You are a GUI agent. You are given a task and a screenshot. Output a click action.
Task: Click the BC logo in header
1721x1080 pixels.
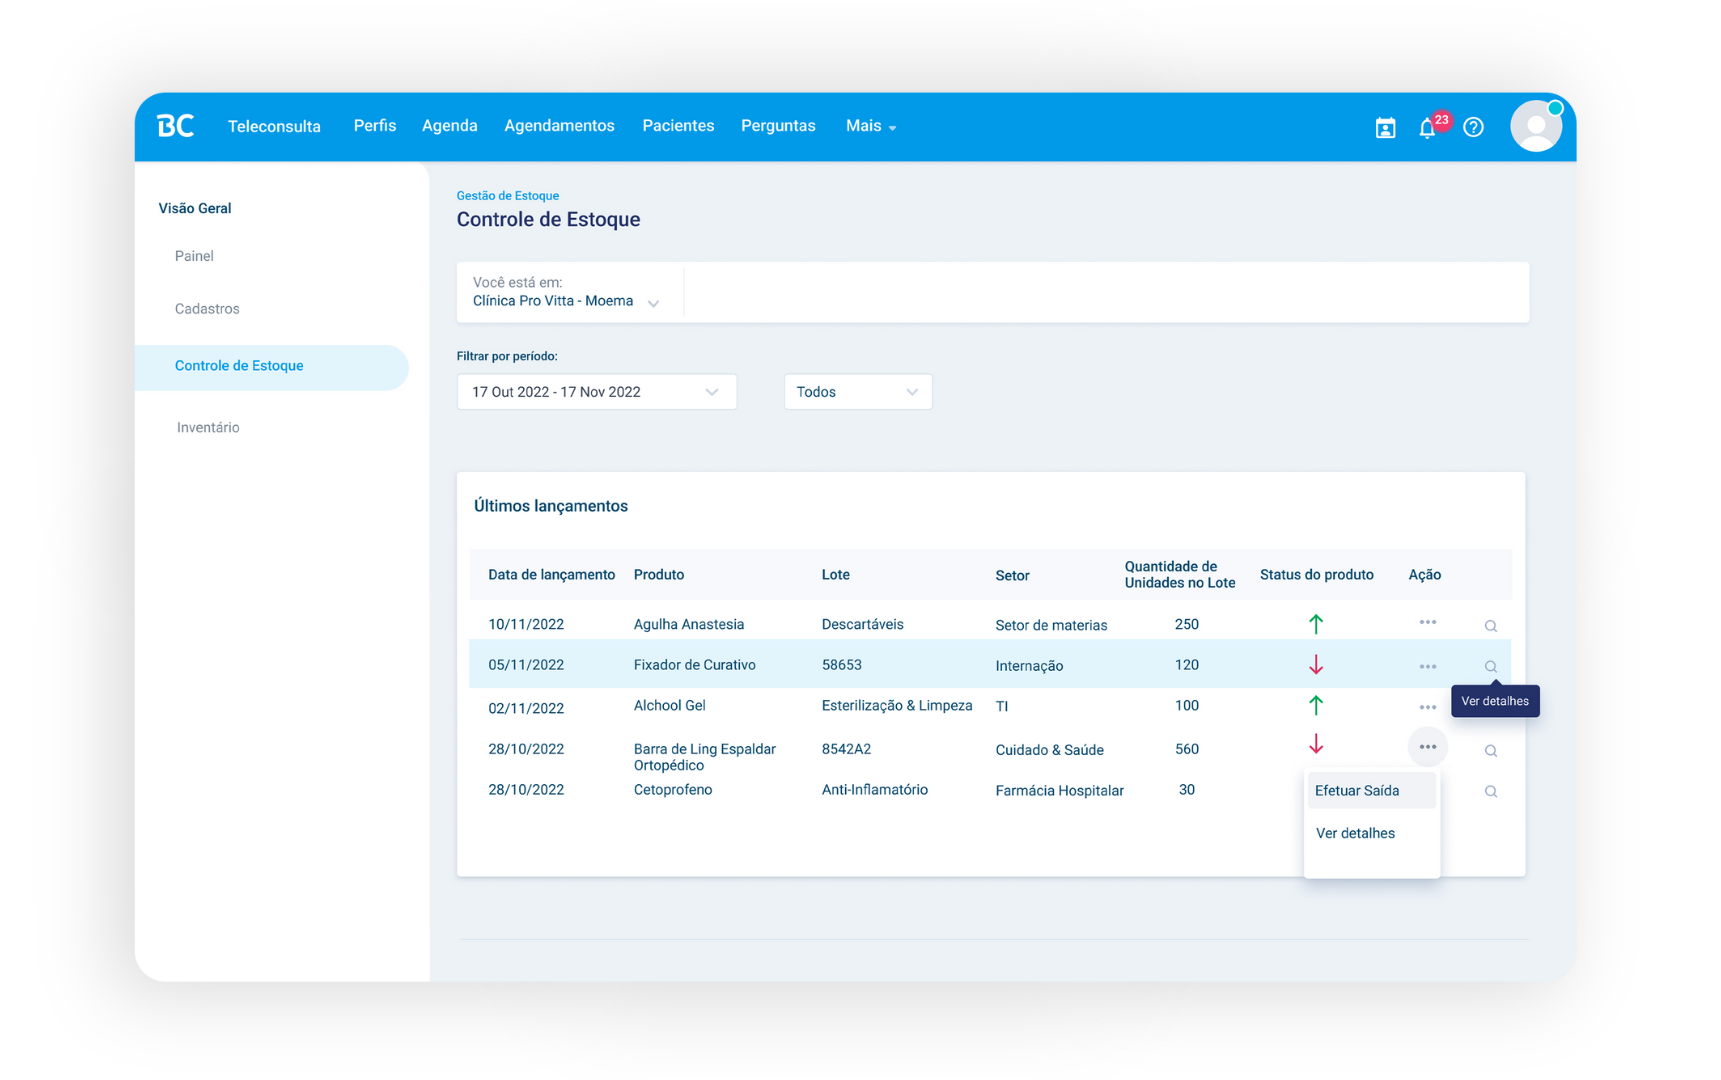176,126
